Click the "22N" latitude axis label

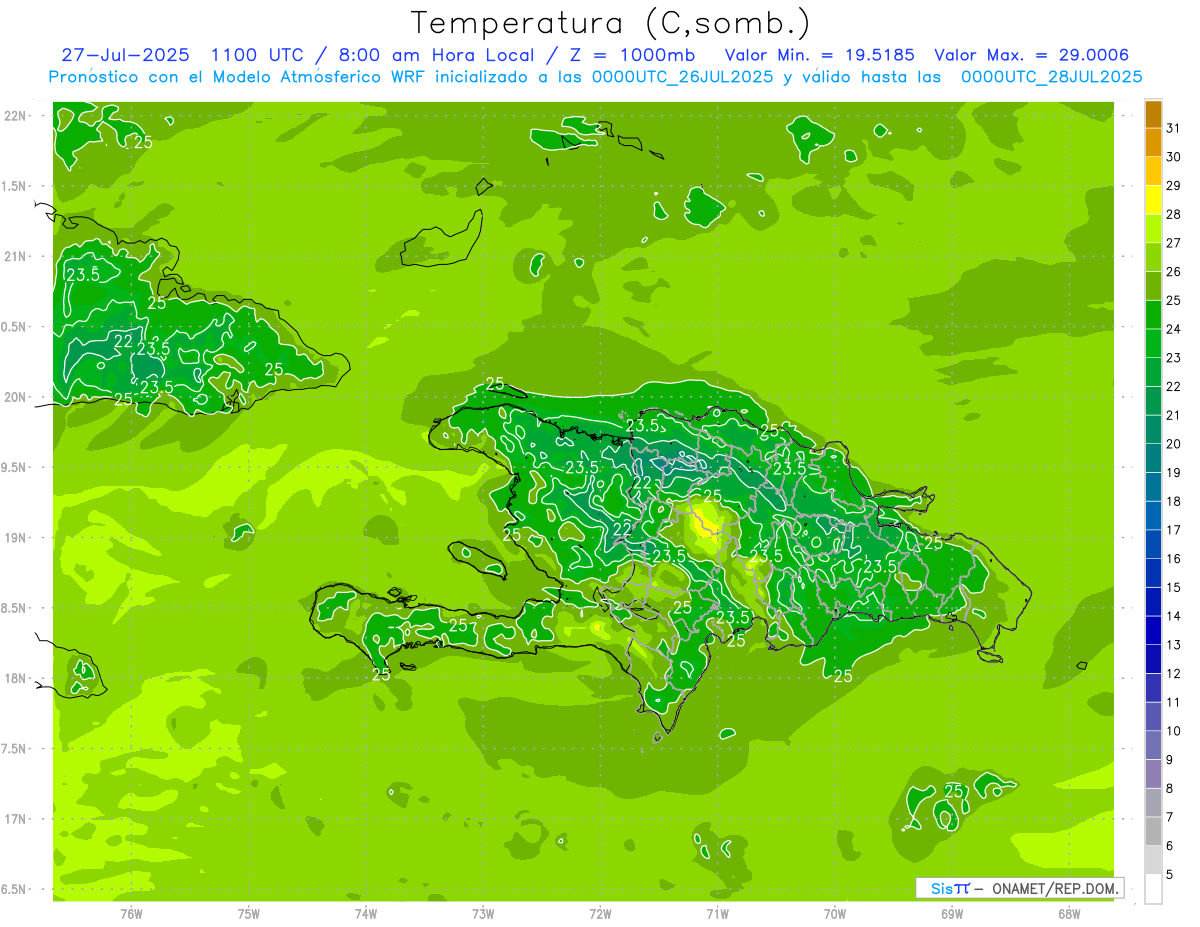16,116
